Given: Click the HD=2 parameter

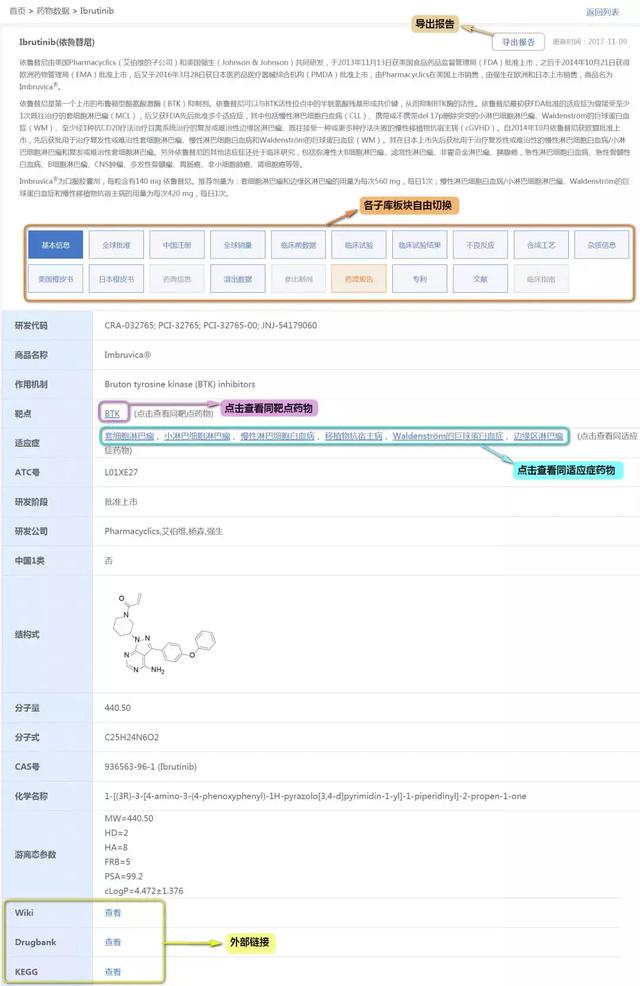Looking at the screenshot, I should coord(116,833).
